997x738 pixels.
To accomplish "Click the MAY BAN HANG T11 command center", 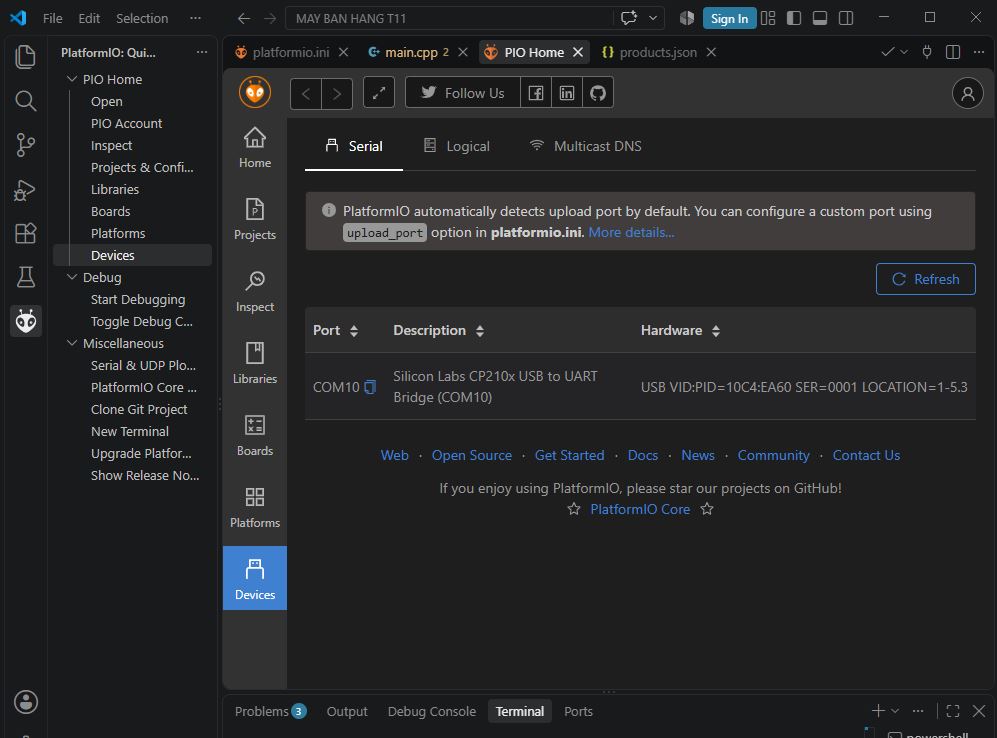I will click(x=451, y=18).
